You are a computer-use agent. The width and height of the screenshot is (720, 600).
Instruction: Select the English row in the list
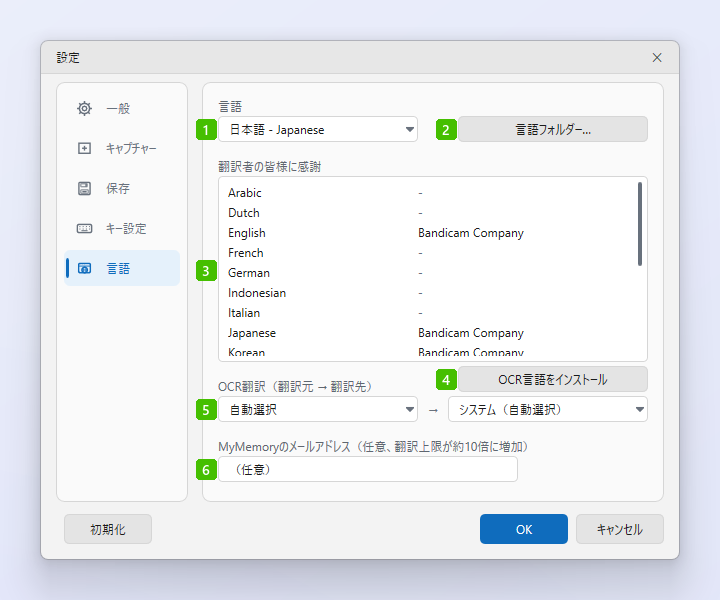coord(428,233)
